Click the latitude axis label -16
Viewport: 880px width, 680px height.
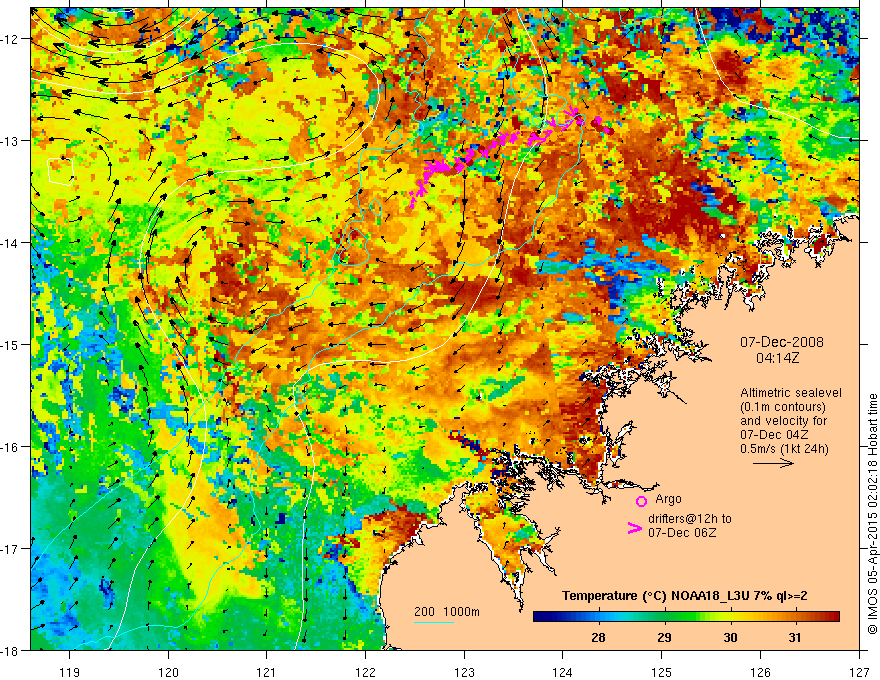(11, 447)
